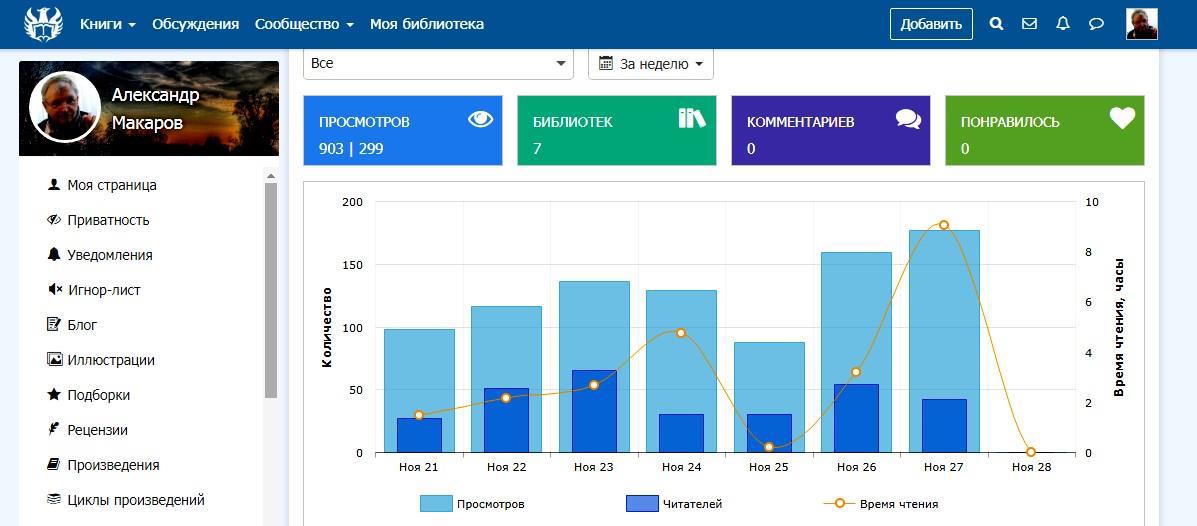The image size is (1197, 526).
Task: Click the books icon on the Библиотек card
Action: click(x=692, y=119)
